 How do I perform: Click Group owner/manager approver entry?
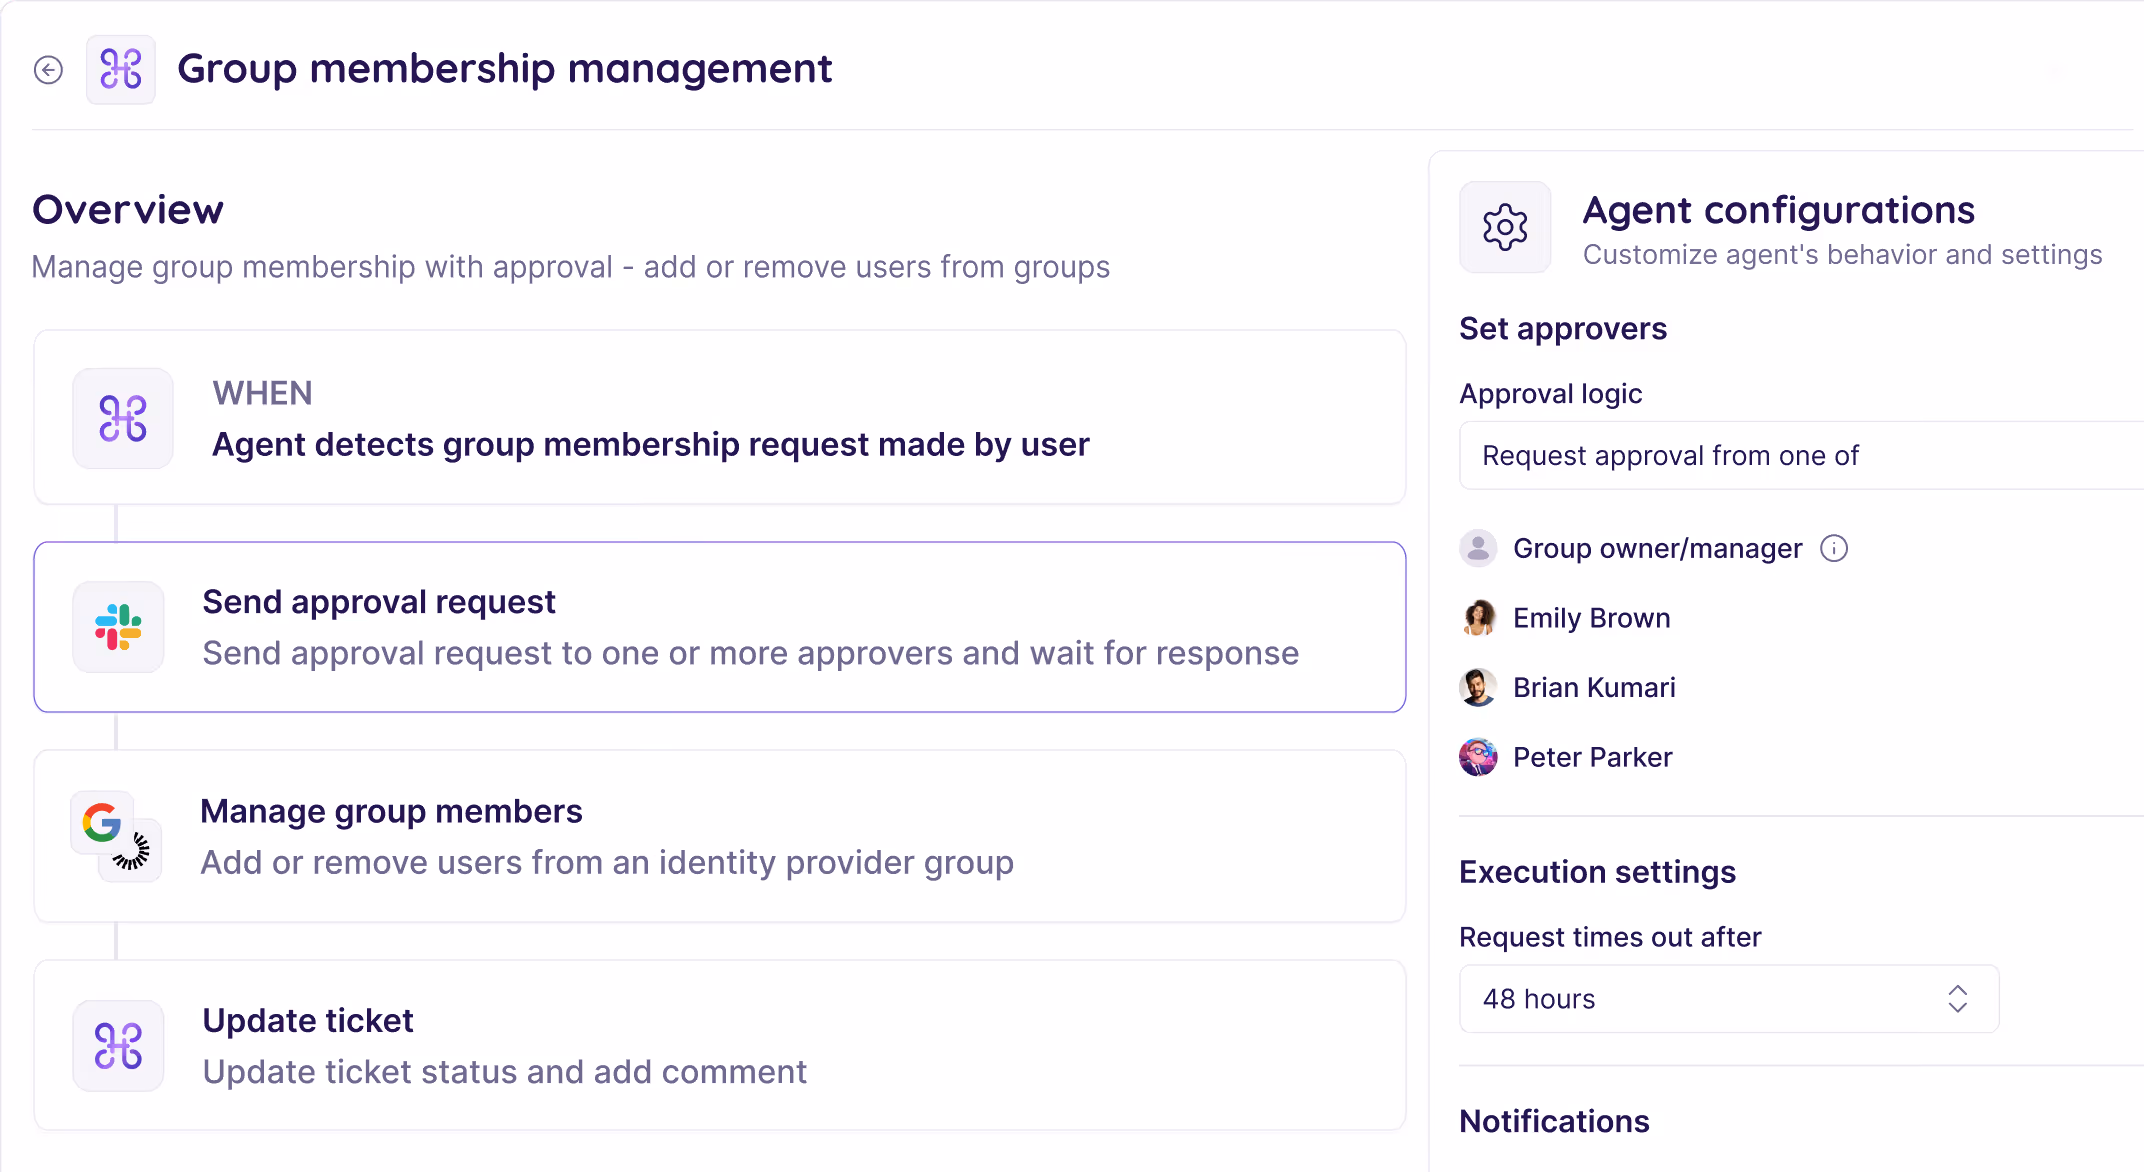click(x=1657, y=548)
